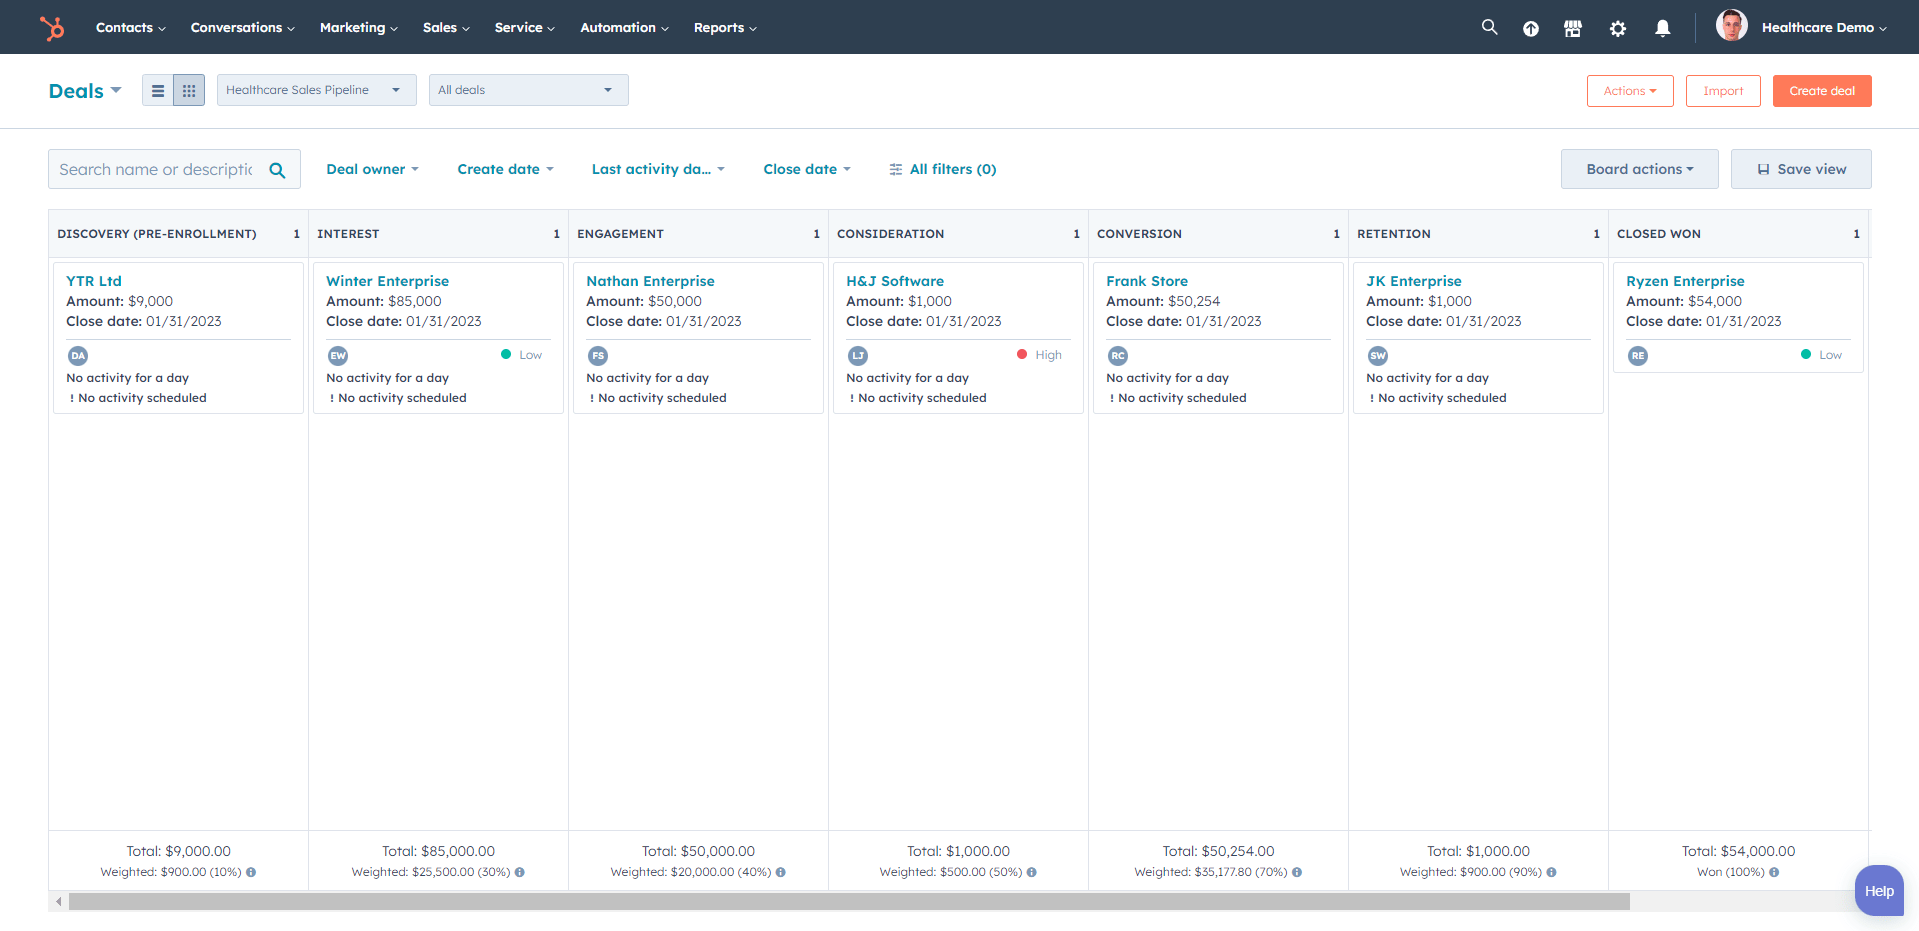The width and height of the screenshot is (1919, 931).
Task: Click the Save view button
Action: click(1801, 169)
